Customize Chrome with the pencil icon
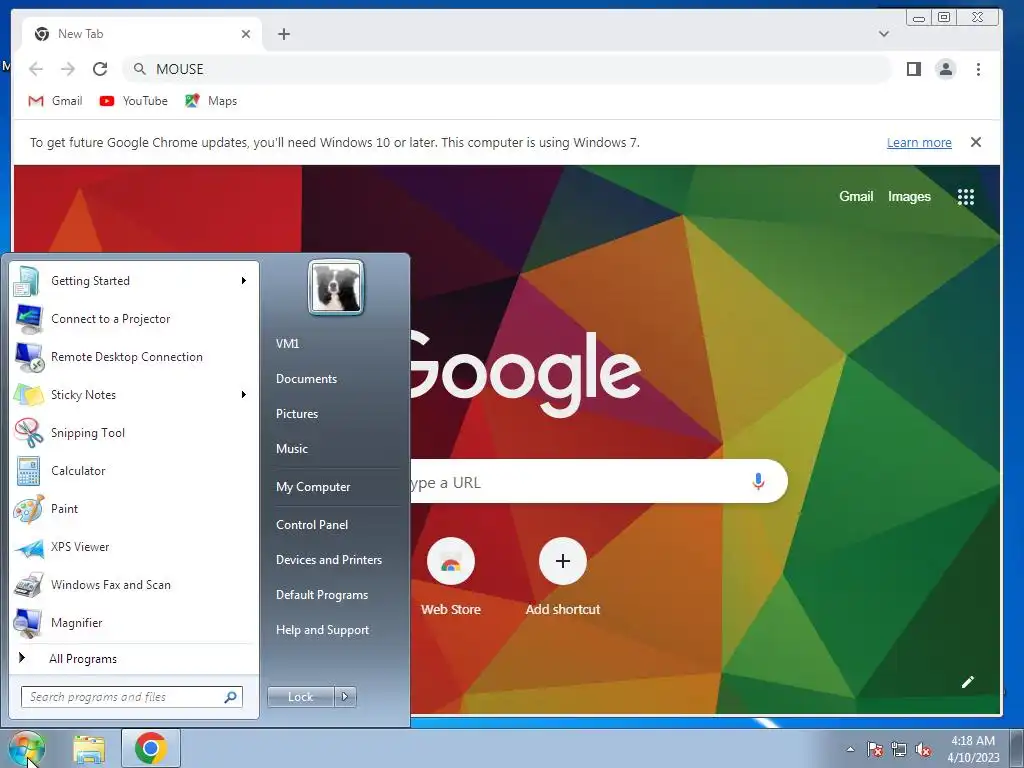Image resolution: width=1024 pixels, height=768 pixels. tap(968, 682)
